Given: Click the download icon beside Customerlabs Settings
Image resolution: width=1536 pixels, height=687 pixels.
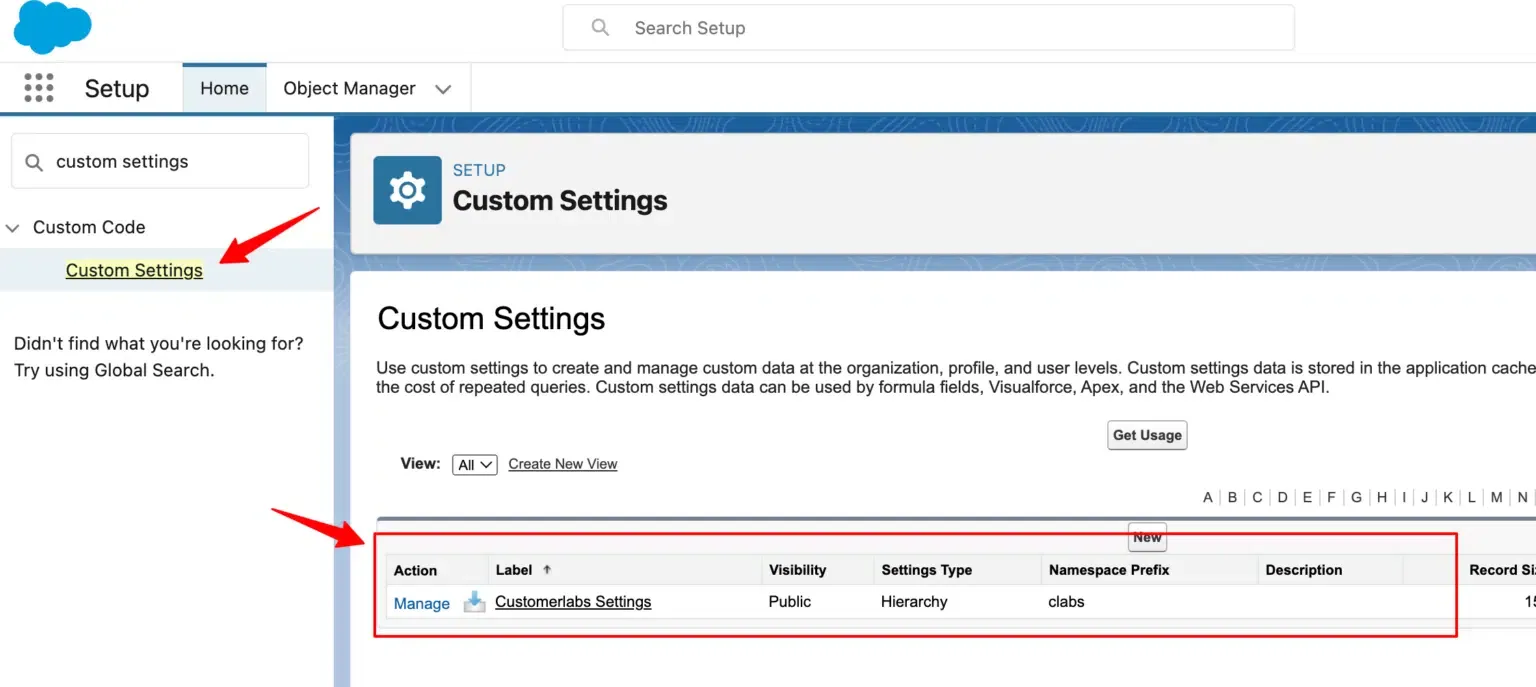Looking at the screenshot, I should (x=474, y=602).
